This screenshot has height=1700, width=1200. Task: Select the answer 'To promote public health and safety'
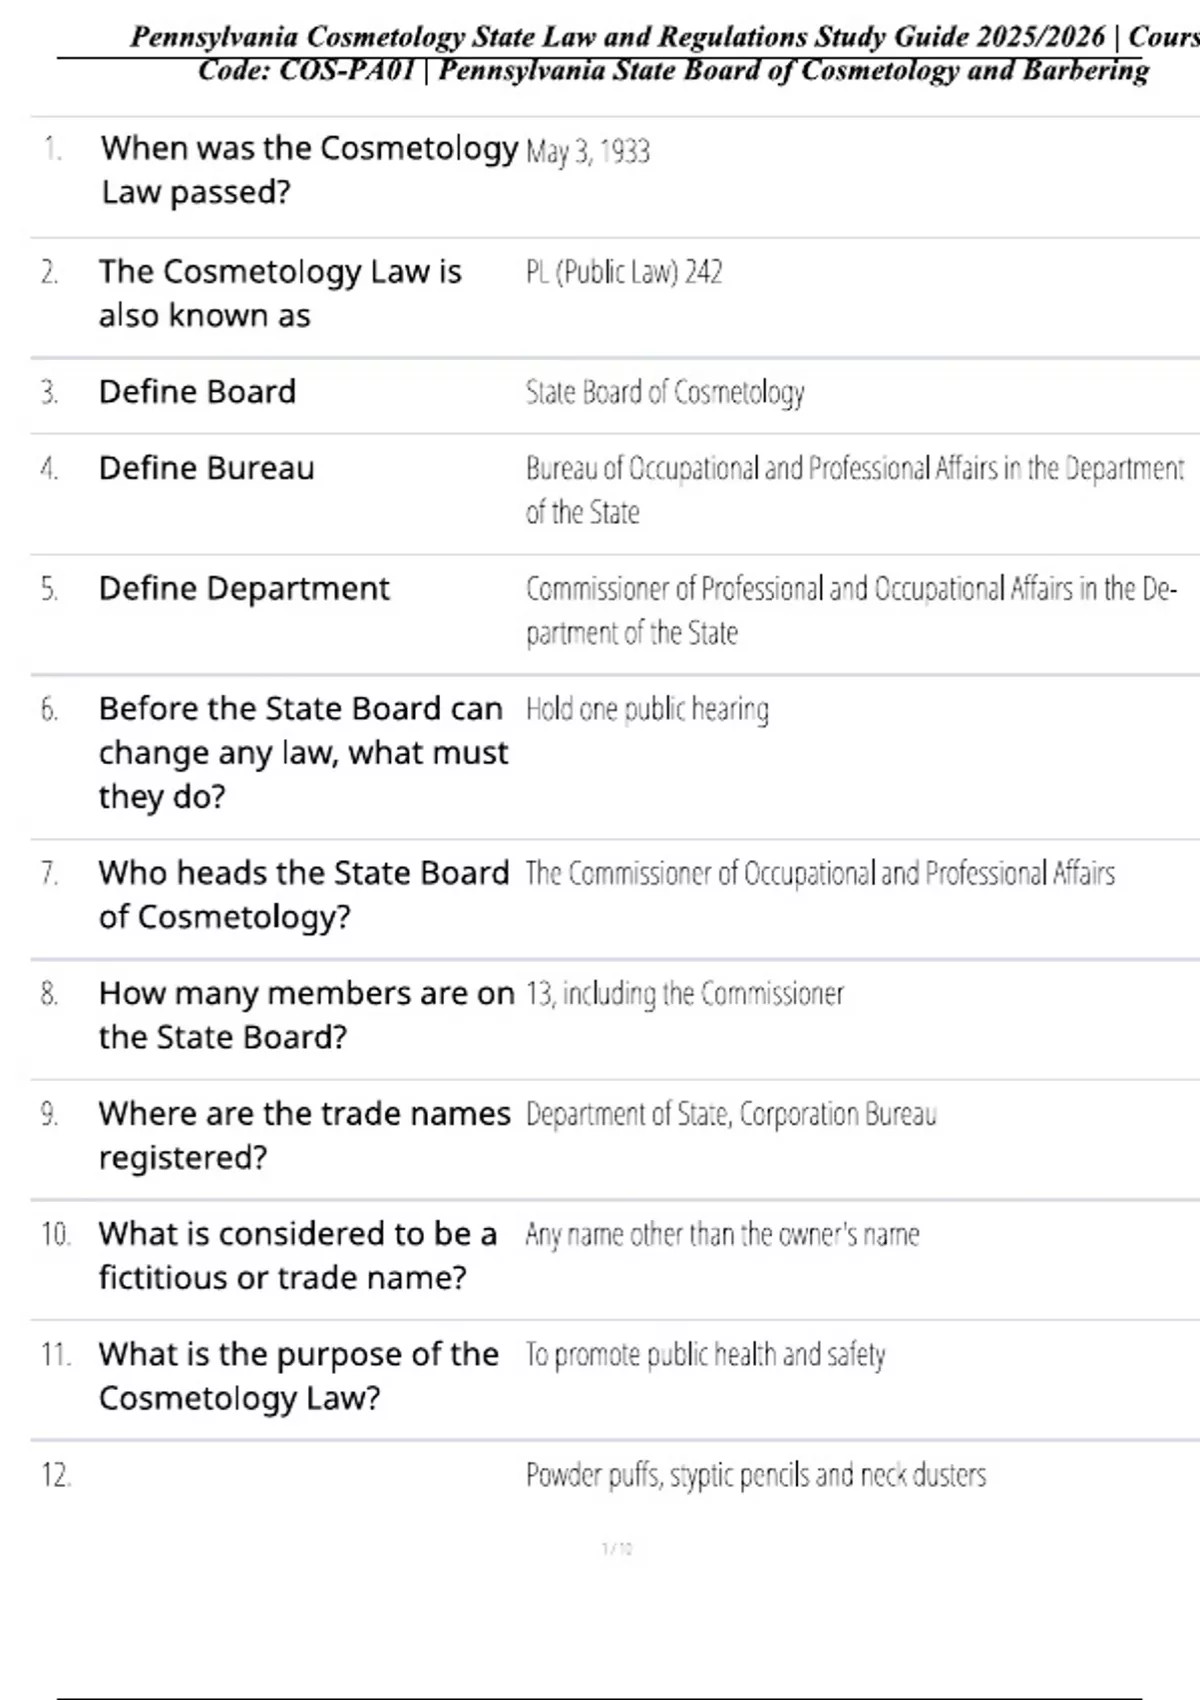point(706,1355)
